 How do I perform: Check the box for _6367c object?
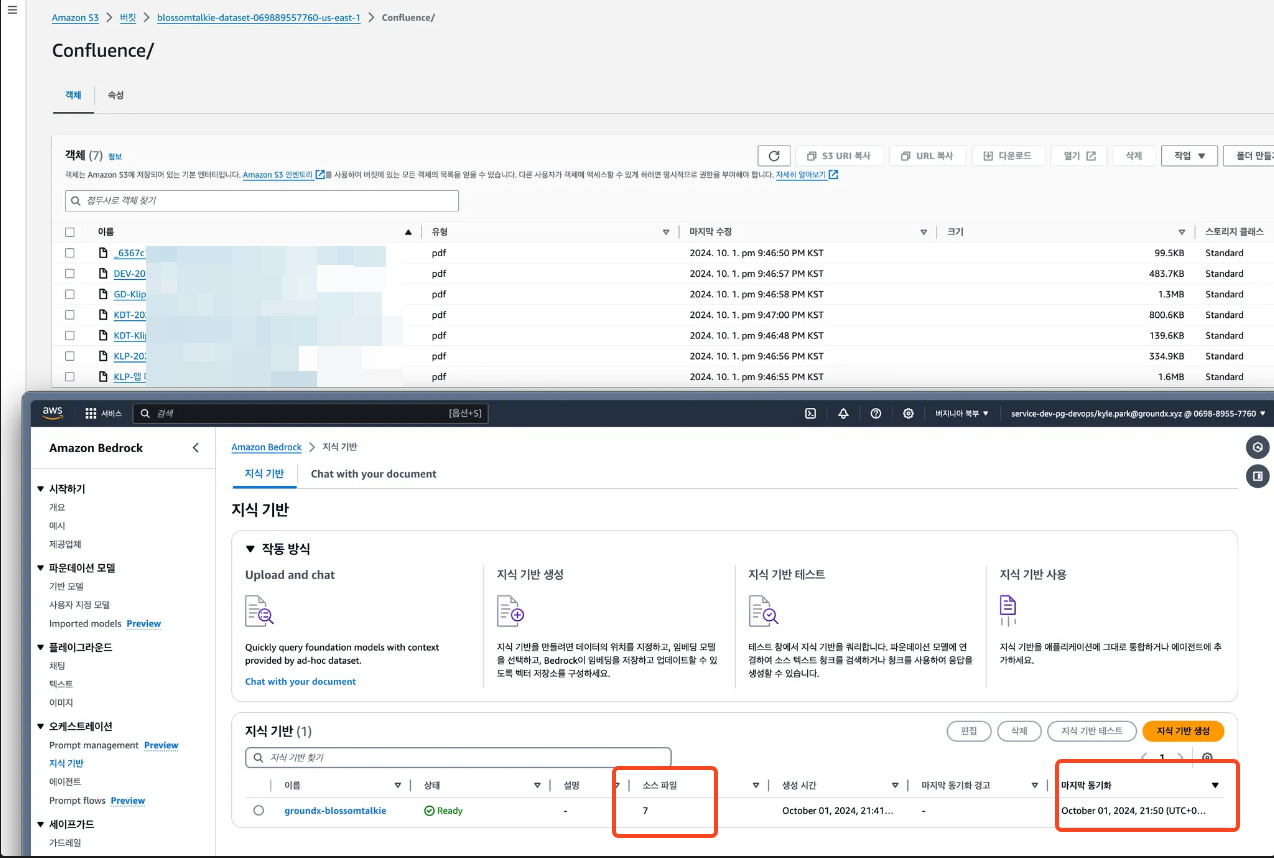pos(70,253)
